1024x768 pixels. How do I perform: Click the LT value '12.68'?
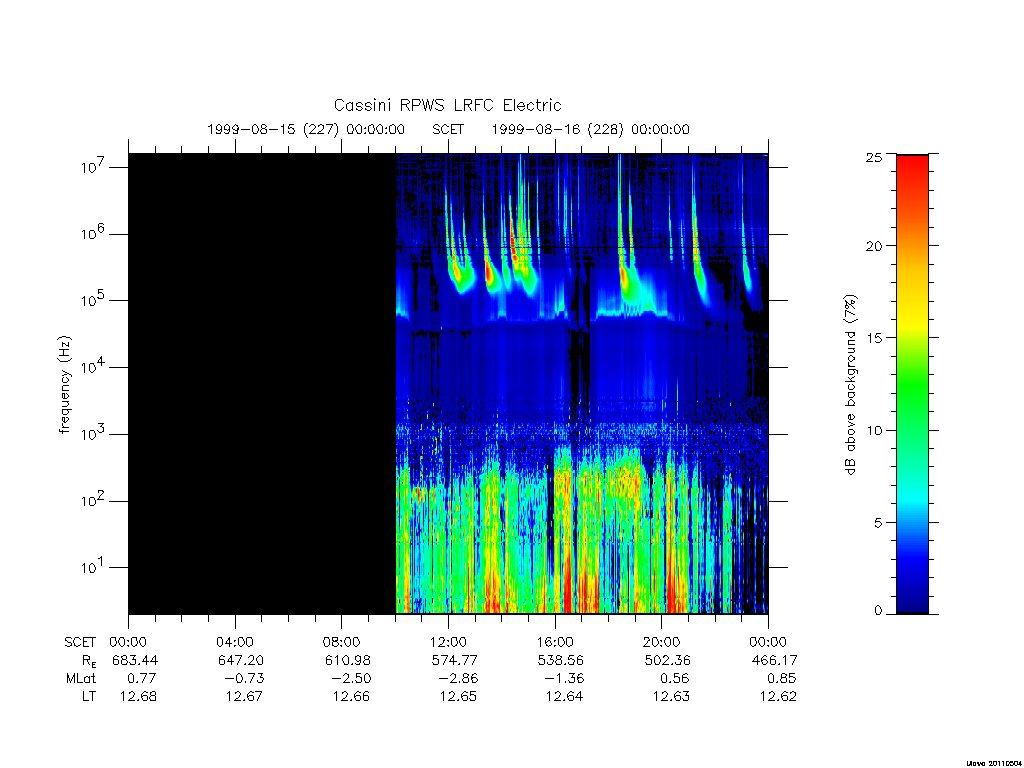138,697
